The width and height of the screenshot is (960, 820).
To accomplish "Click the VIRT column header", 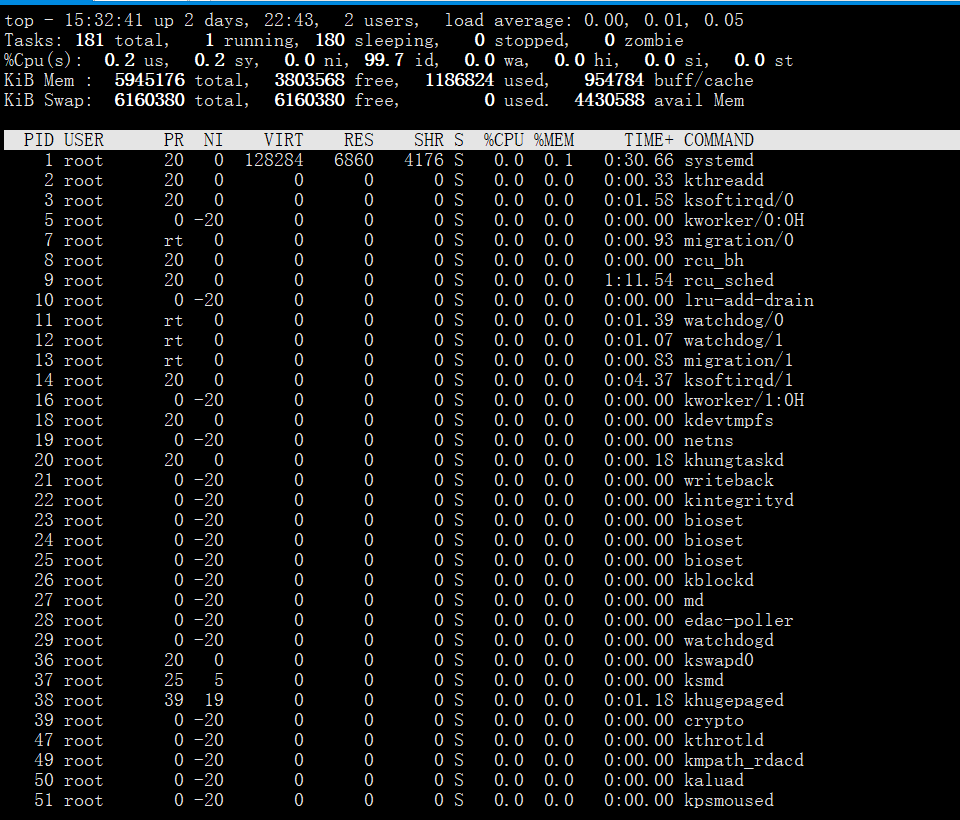I will point(283,140).
